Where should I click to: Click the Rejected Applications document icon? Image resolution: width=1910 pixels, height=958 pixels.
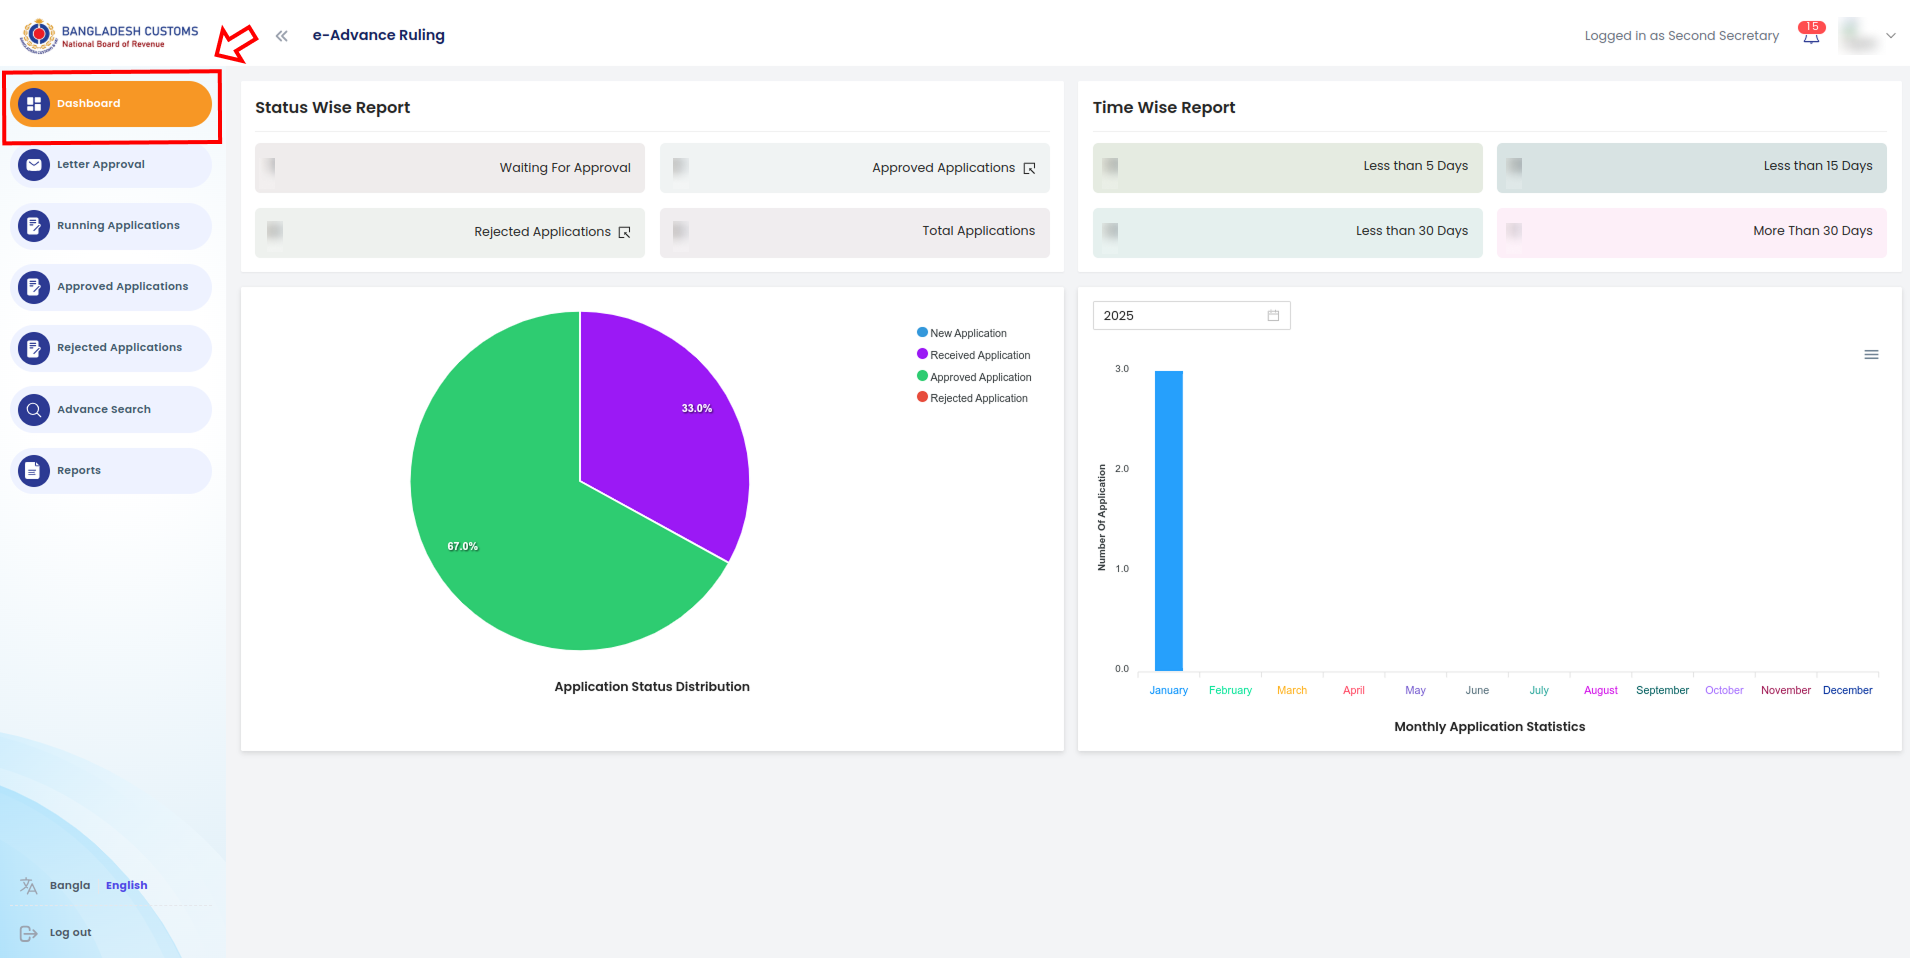(34, 348)
